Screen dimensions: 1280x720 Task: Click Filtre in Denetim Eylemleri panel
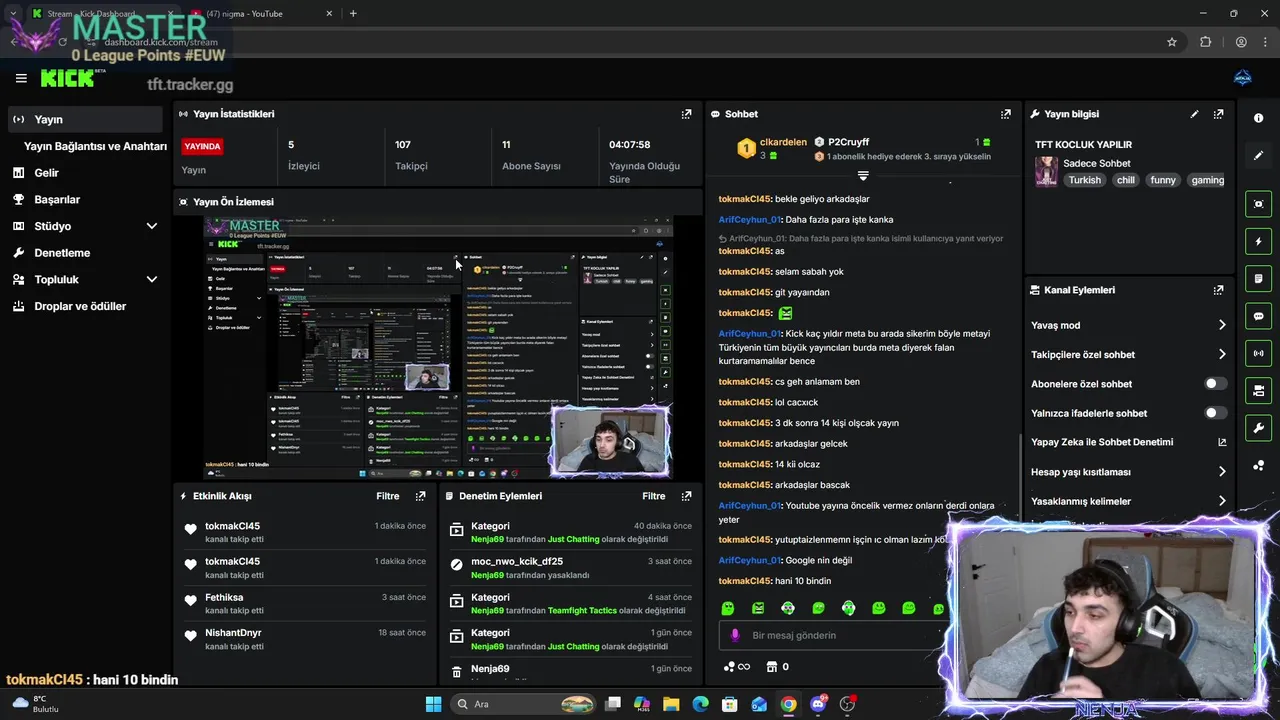[654, 496]
